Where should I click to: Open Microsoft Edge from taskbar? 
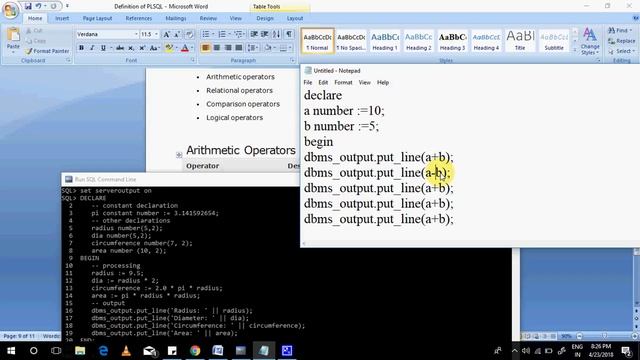103,351
